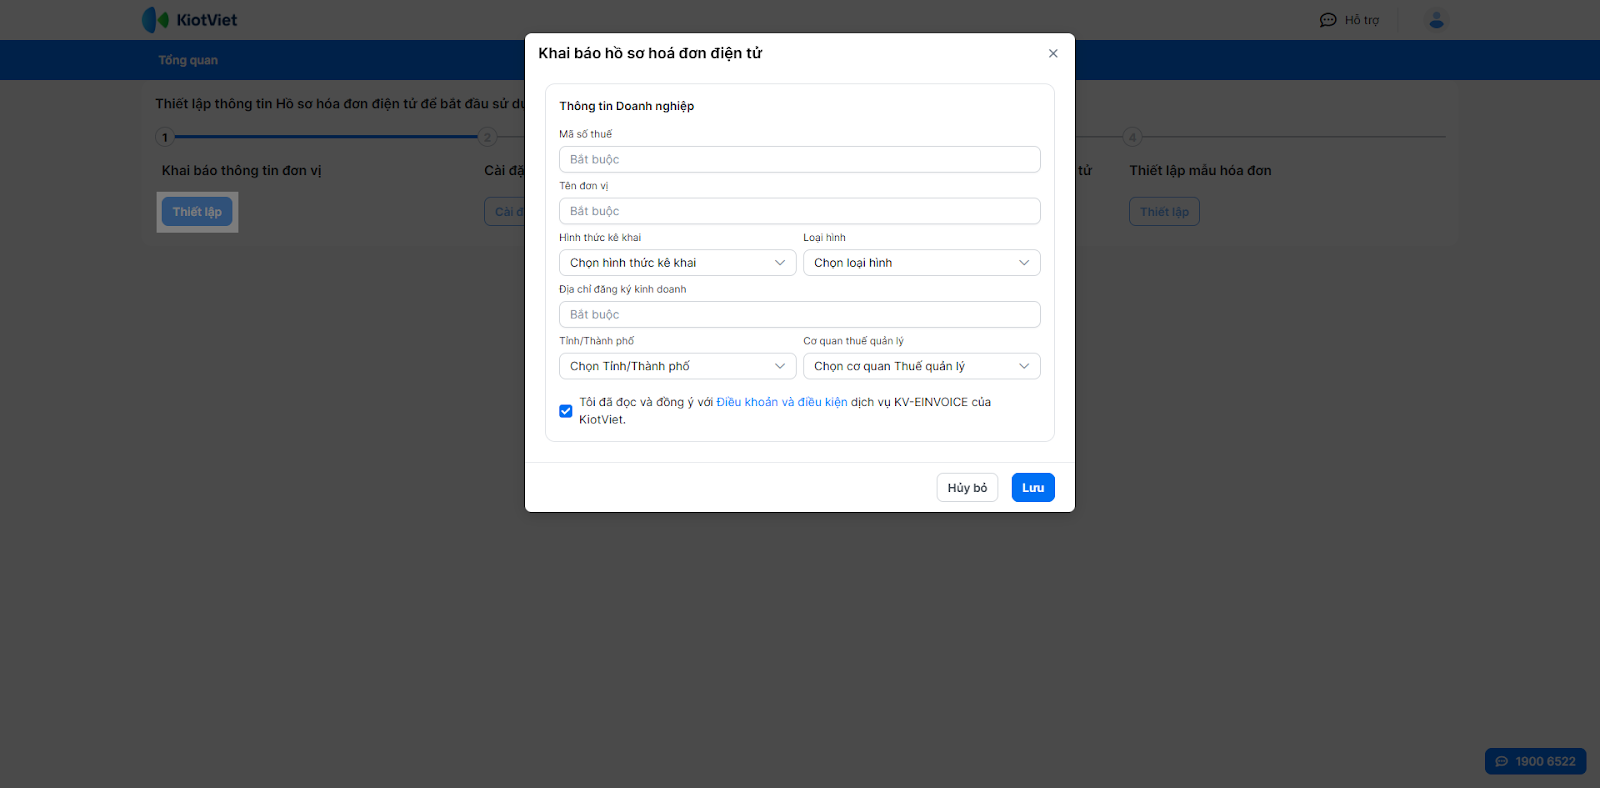This screenshot has width=1600, height=788.
Task: Click the 1900 6522 hotline chat button
Action: click(x=1535, y=761)
